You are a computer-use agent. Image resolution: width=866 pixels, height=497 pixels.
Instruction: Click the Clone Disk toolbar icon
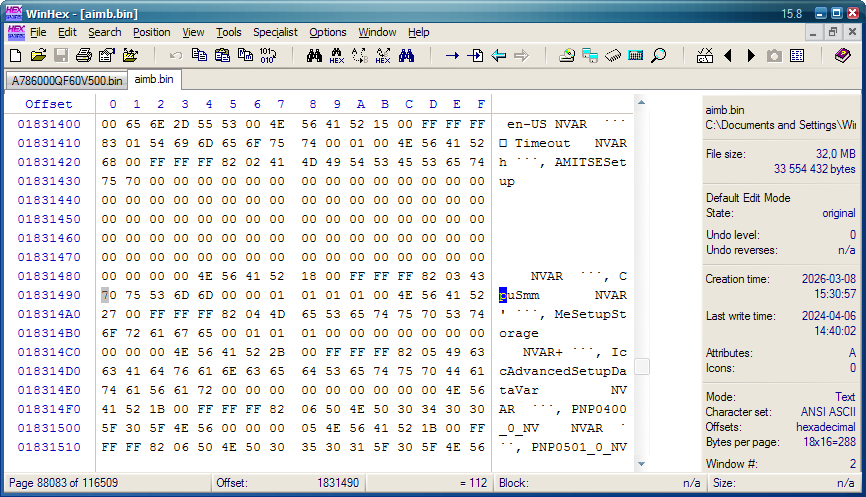pyautogui.click(x=590, y=55)
